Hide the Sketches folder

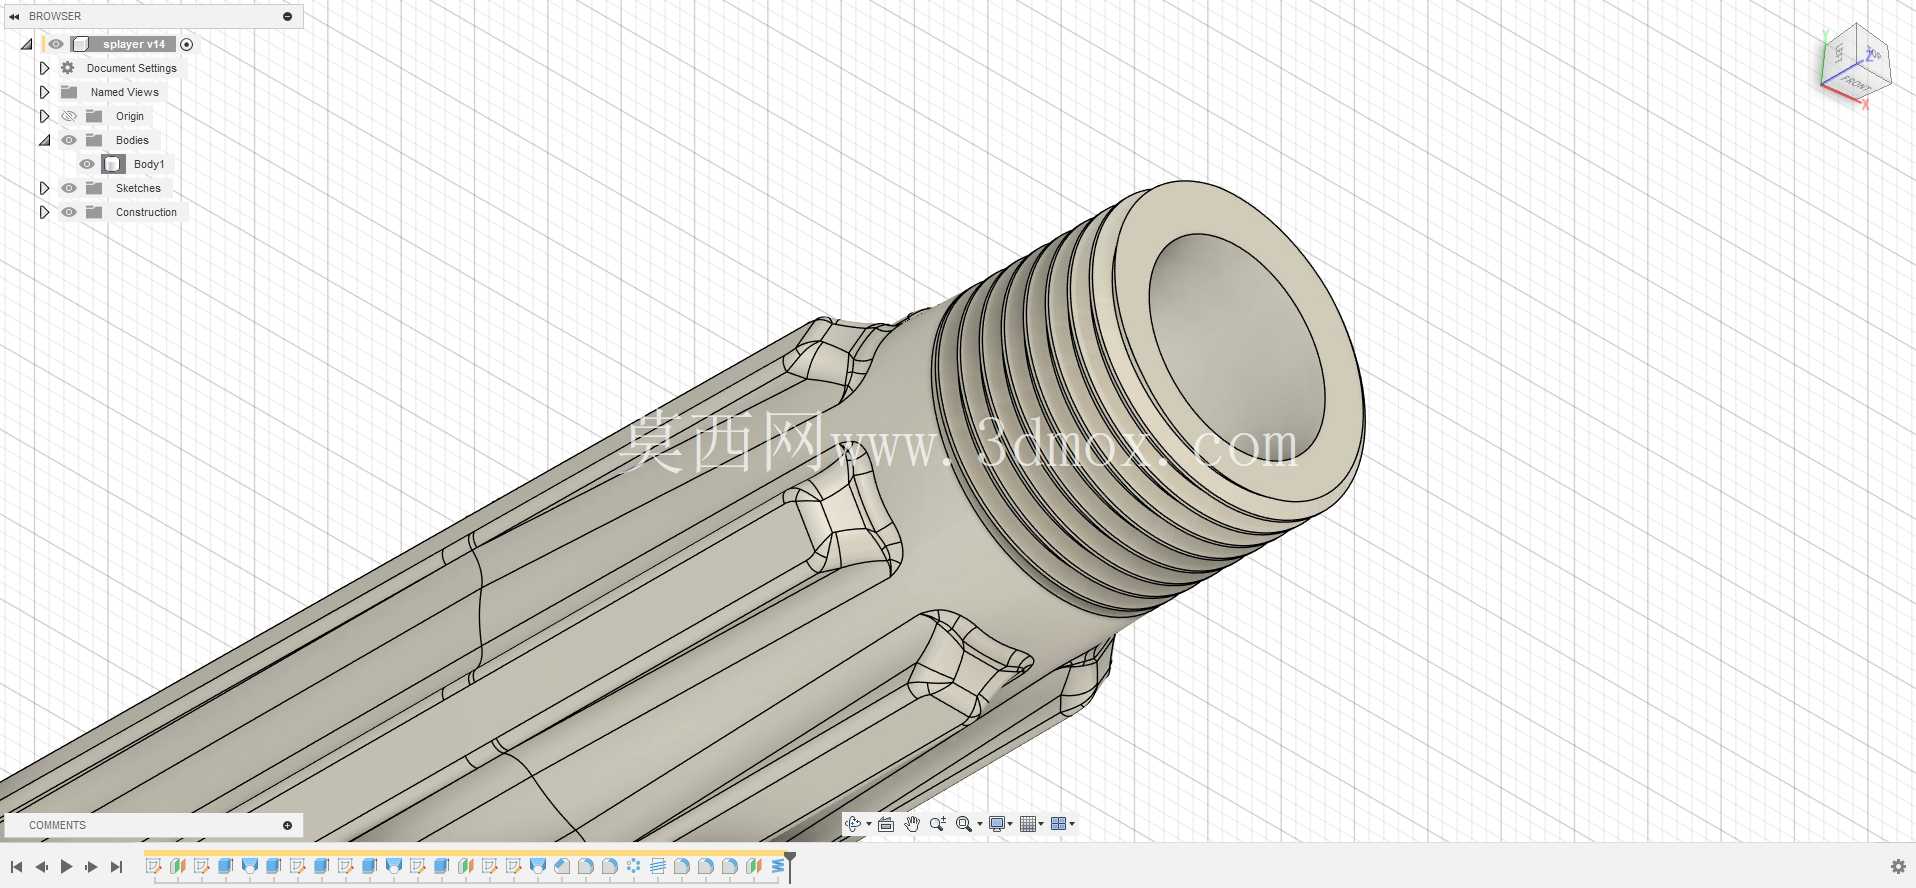[x=69, y=188]
